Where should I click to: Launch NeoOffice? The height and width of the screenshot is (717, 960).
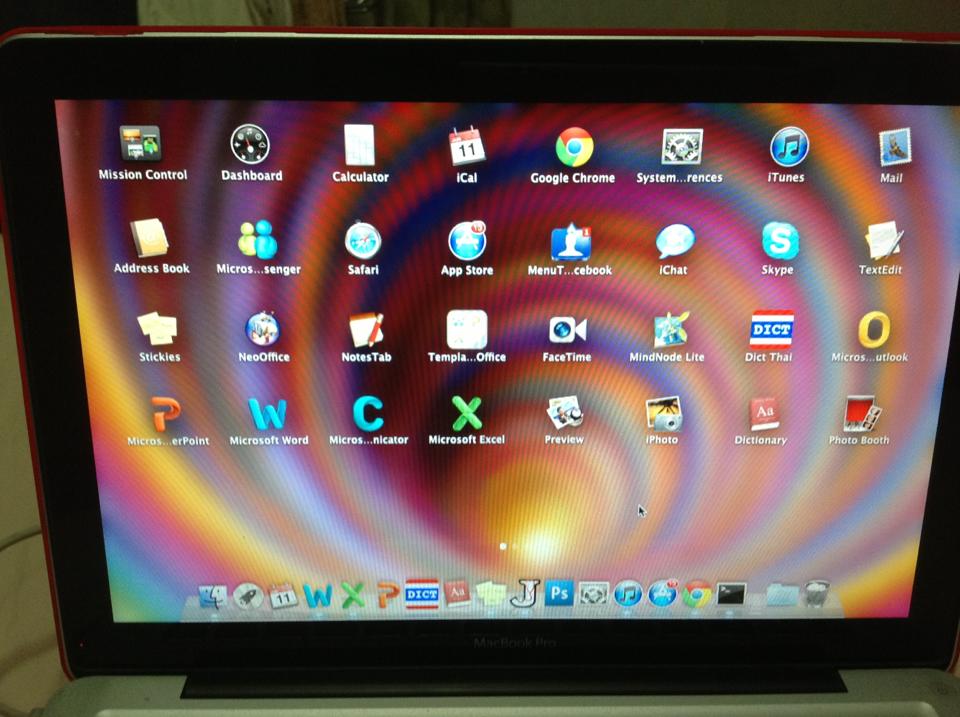pos(262,329)
